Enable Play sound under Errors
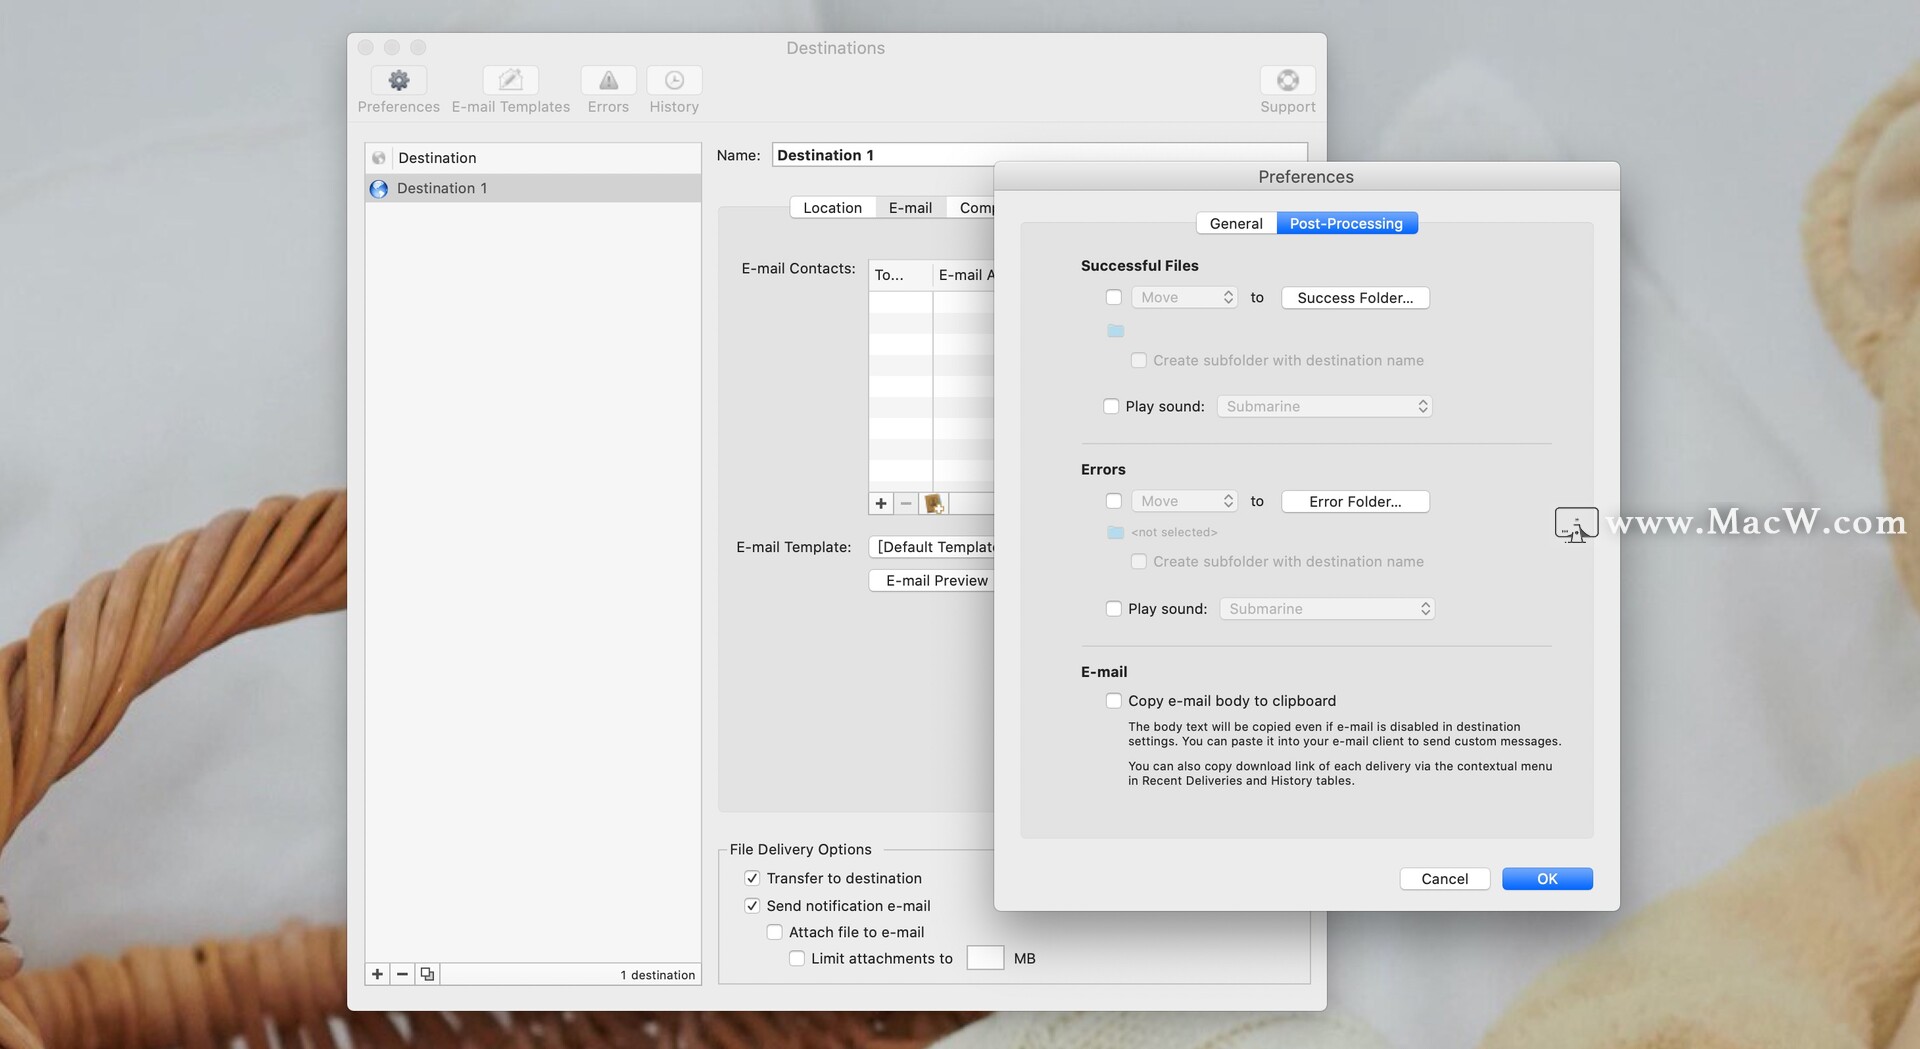Image resolution: width=1920 pixels, height=1049 pixels. tap(1114, 609)
